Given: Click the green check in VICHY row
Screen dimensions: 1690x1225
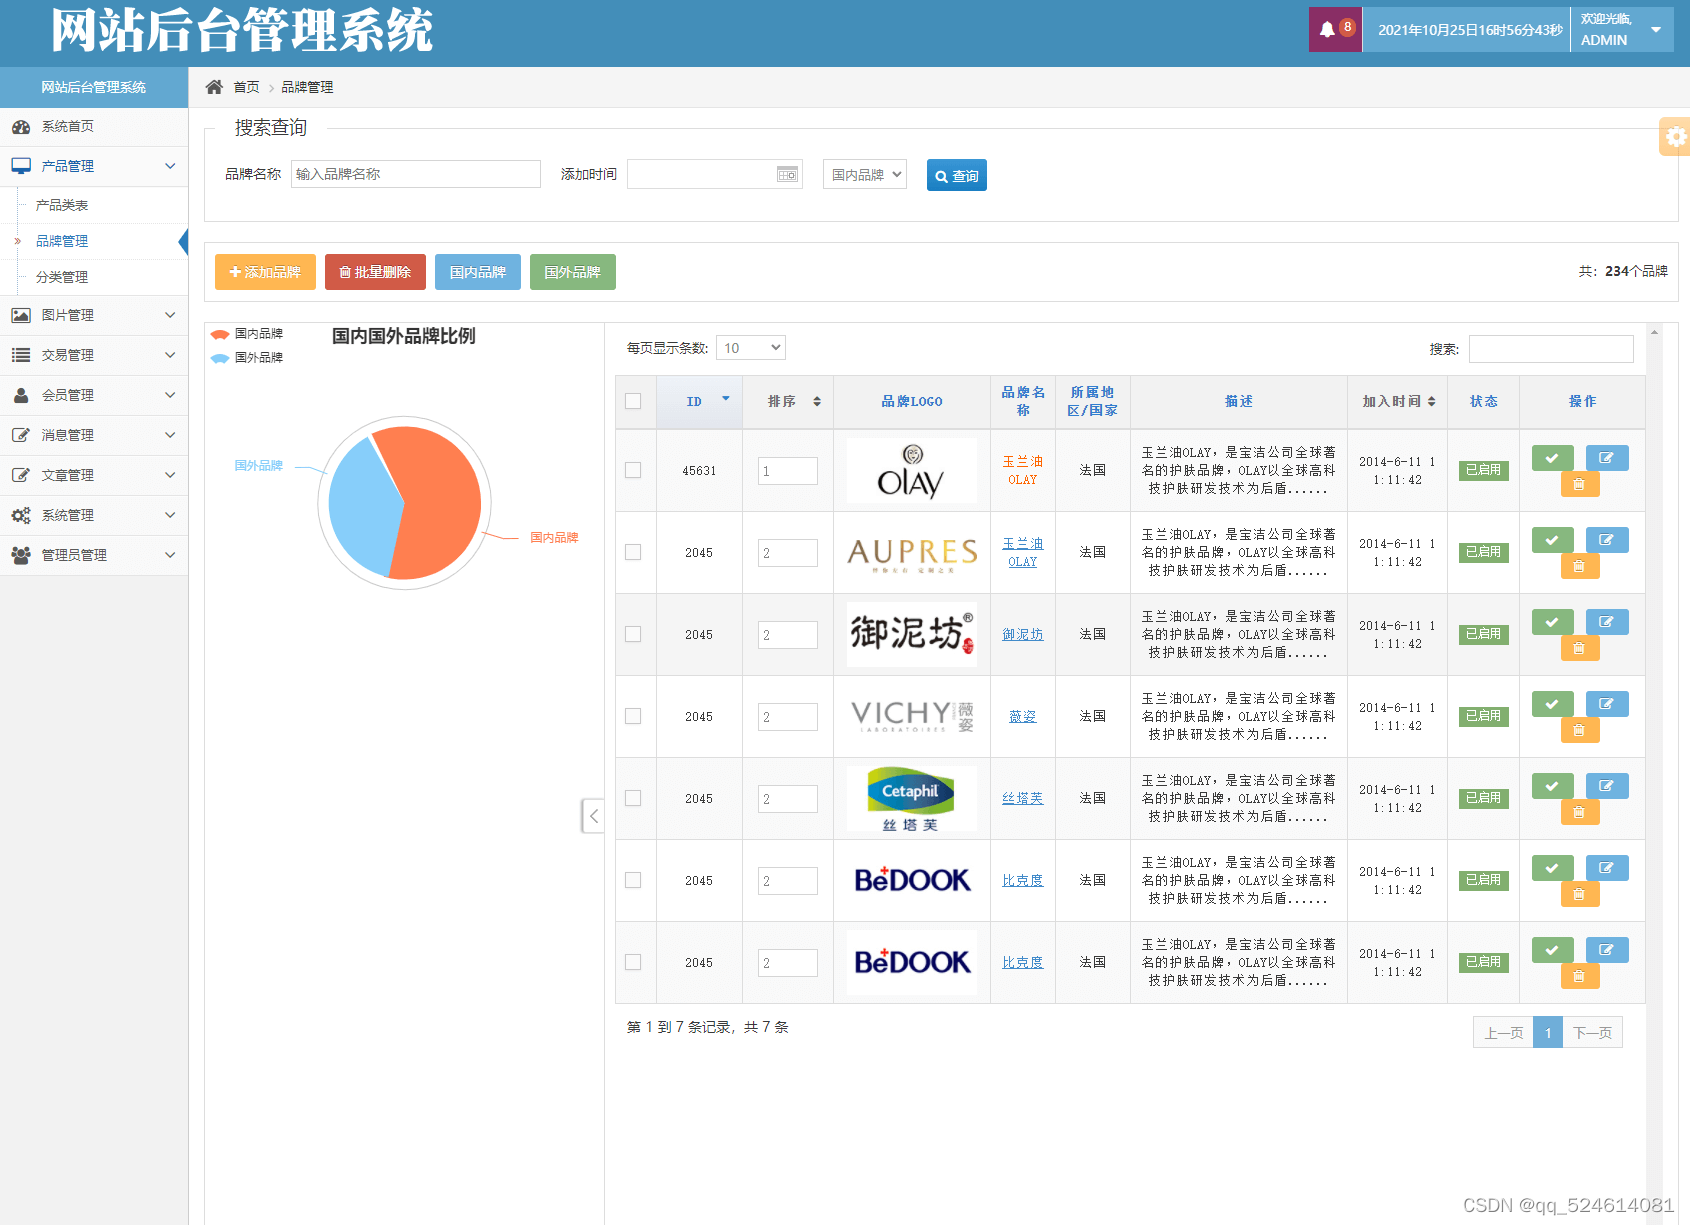Looking at the screenshot, I should 1552,704.
